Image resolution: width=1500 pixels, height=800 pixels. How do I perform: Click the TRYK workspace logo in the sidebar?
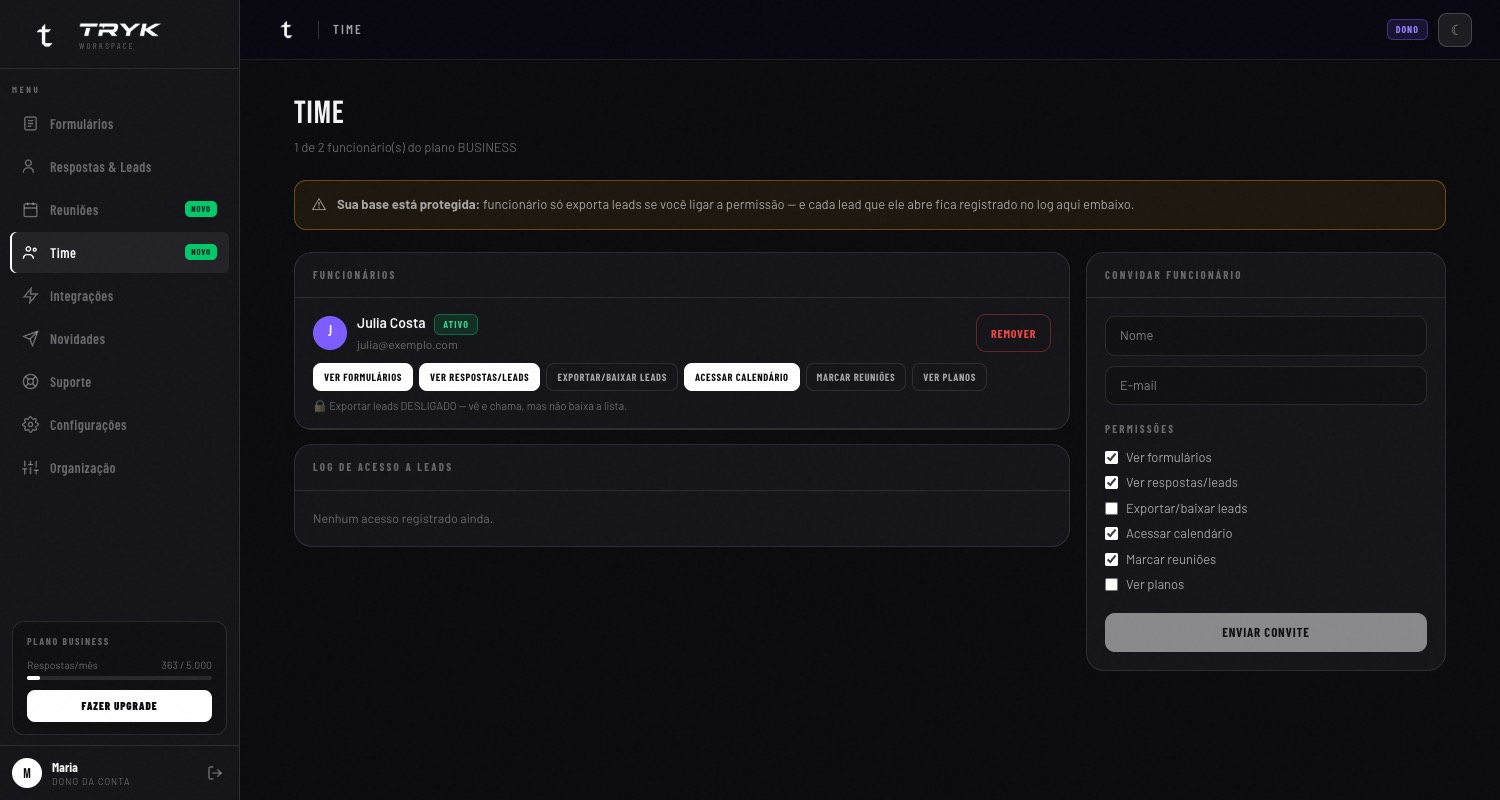coord(98,35)
